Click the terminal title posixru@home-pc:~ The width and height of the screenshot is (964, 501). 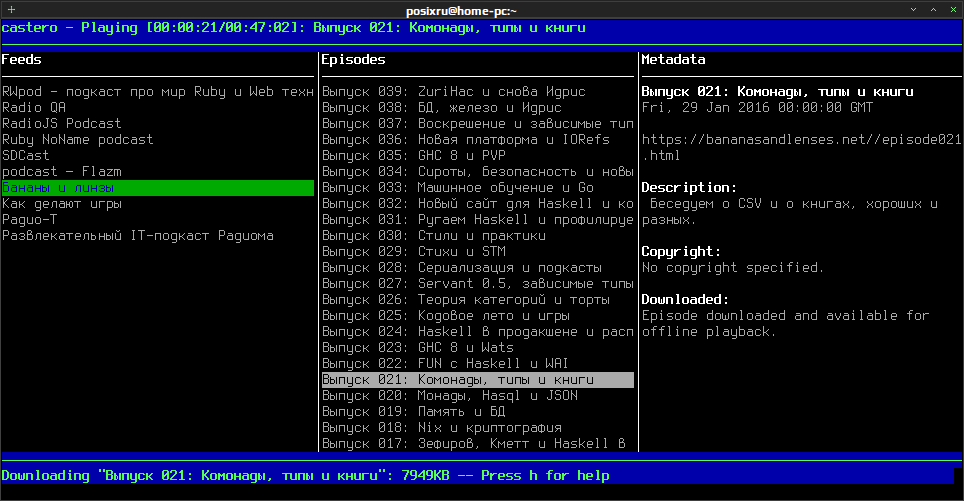click(461, 10)
